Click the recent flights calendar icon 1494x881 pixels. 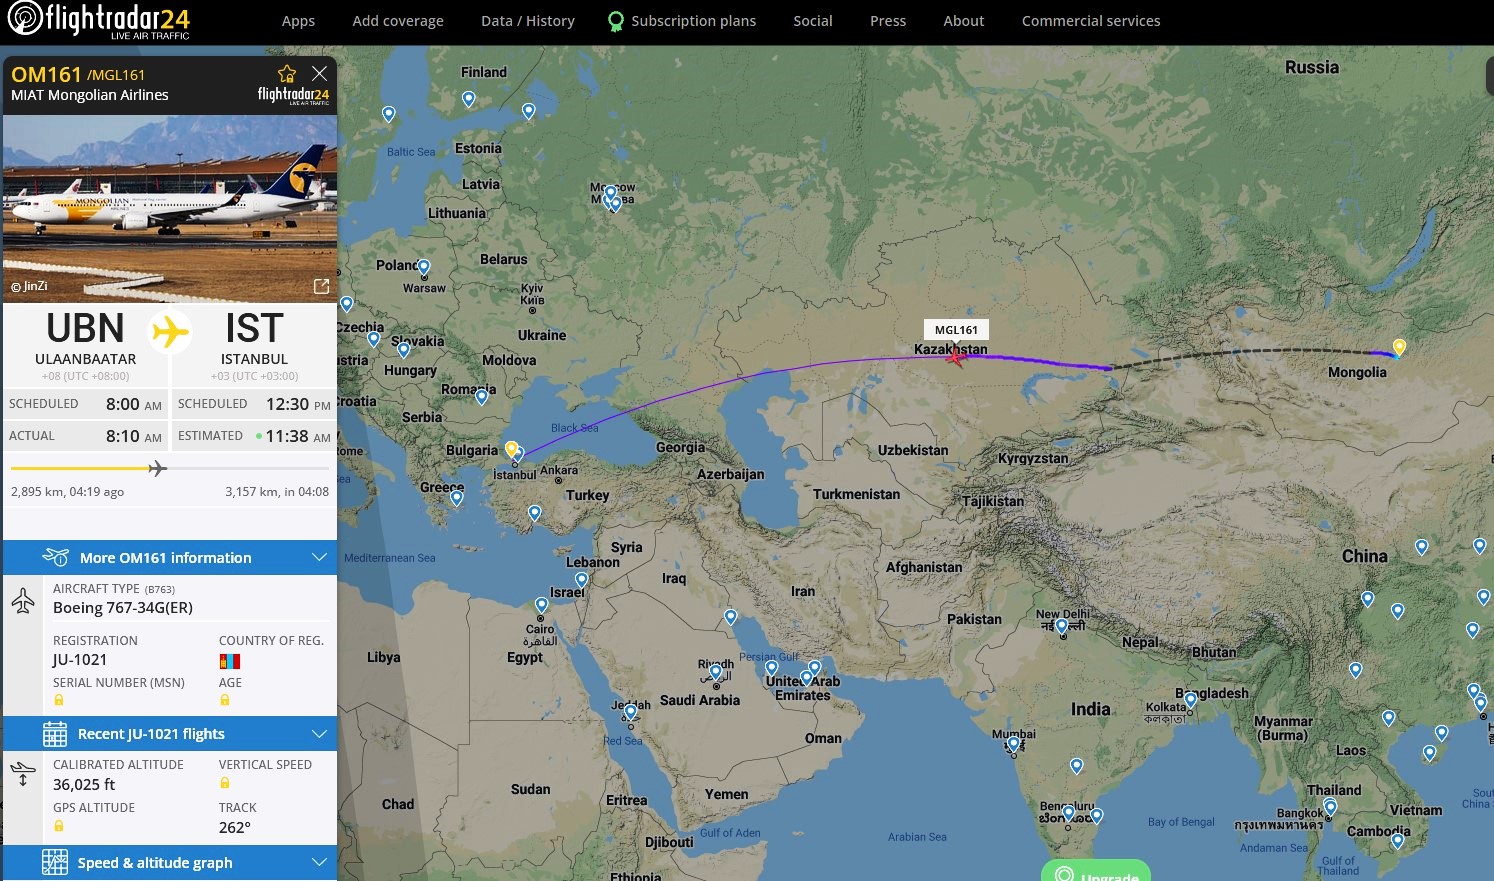click(x=55, y=734)
